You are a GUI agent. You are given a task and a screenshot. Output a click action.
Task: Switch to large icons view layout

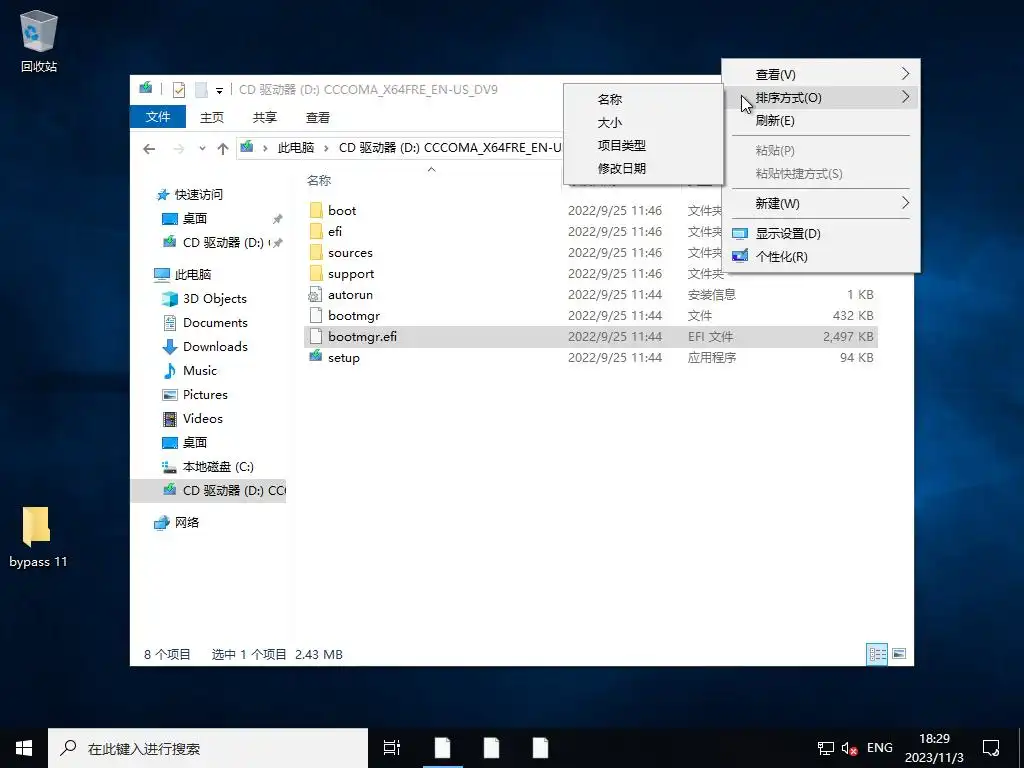pos(899,654)
